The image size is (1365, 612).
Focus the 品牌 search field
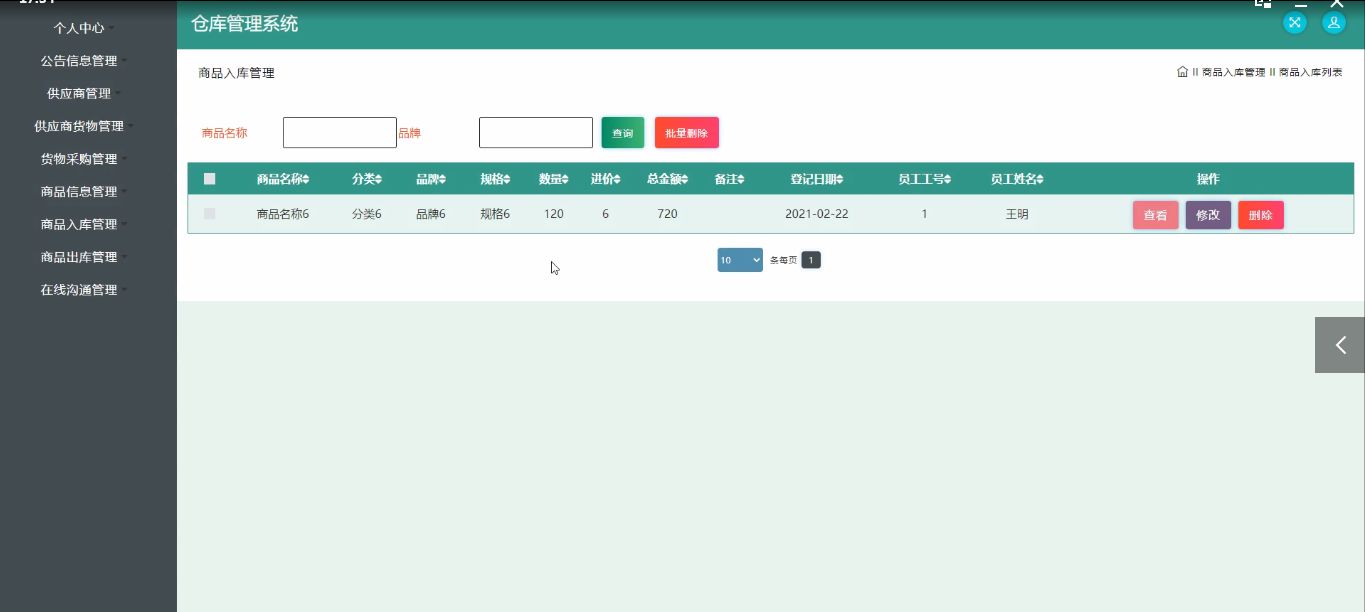(536, 133)
